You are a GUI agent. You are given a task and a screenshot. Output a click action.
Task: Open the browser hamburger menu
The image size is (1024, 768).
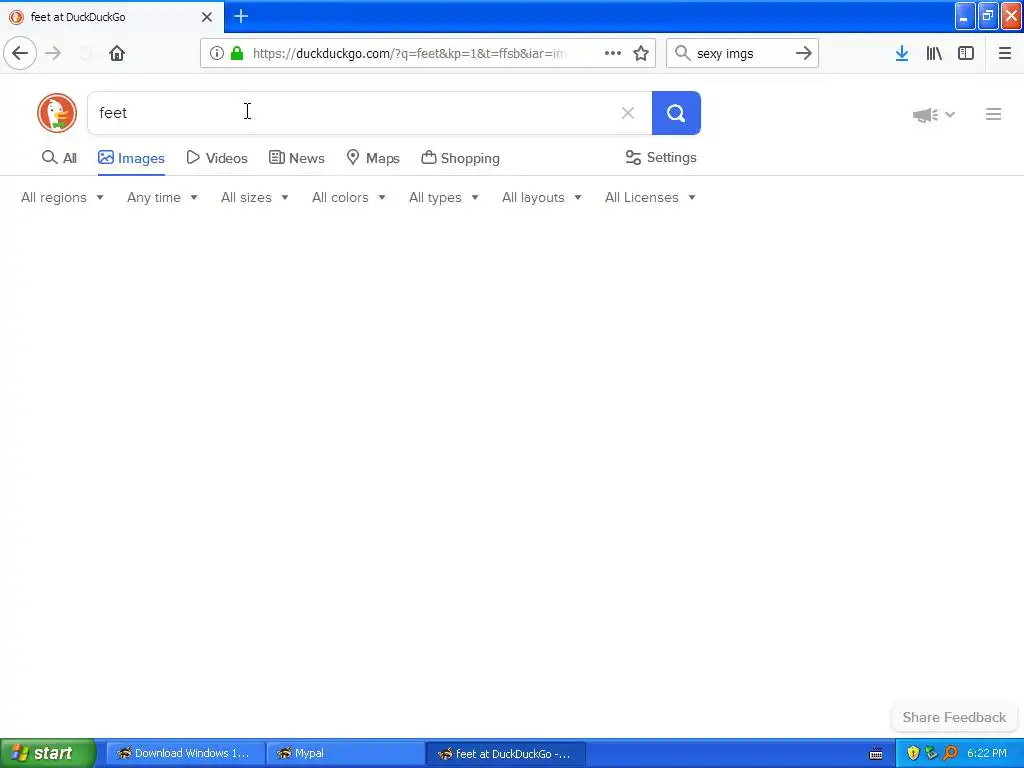[x=1004, y=54]
